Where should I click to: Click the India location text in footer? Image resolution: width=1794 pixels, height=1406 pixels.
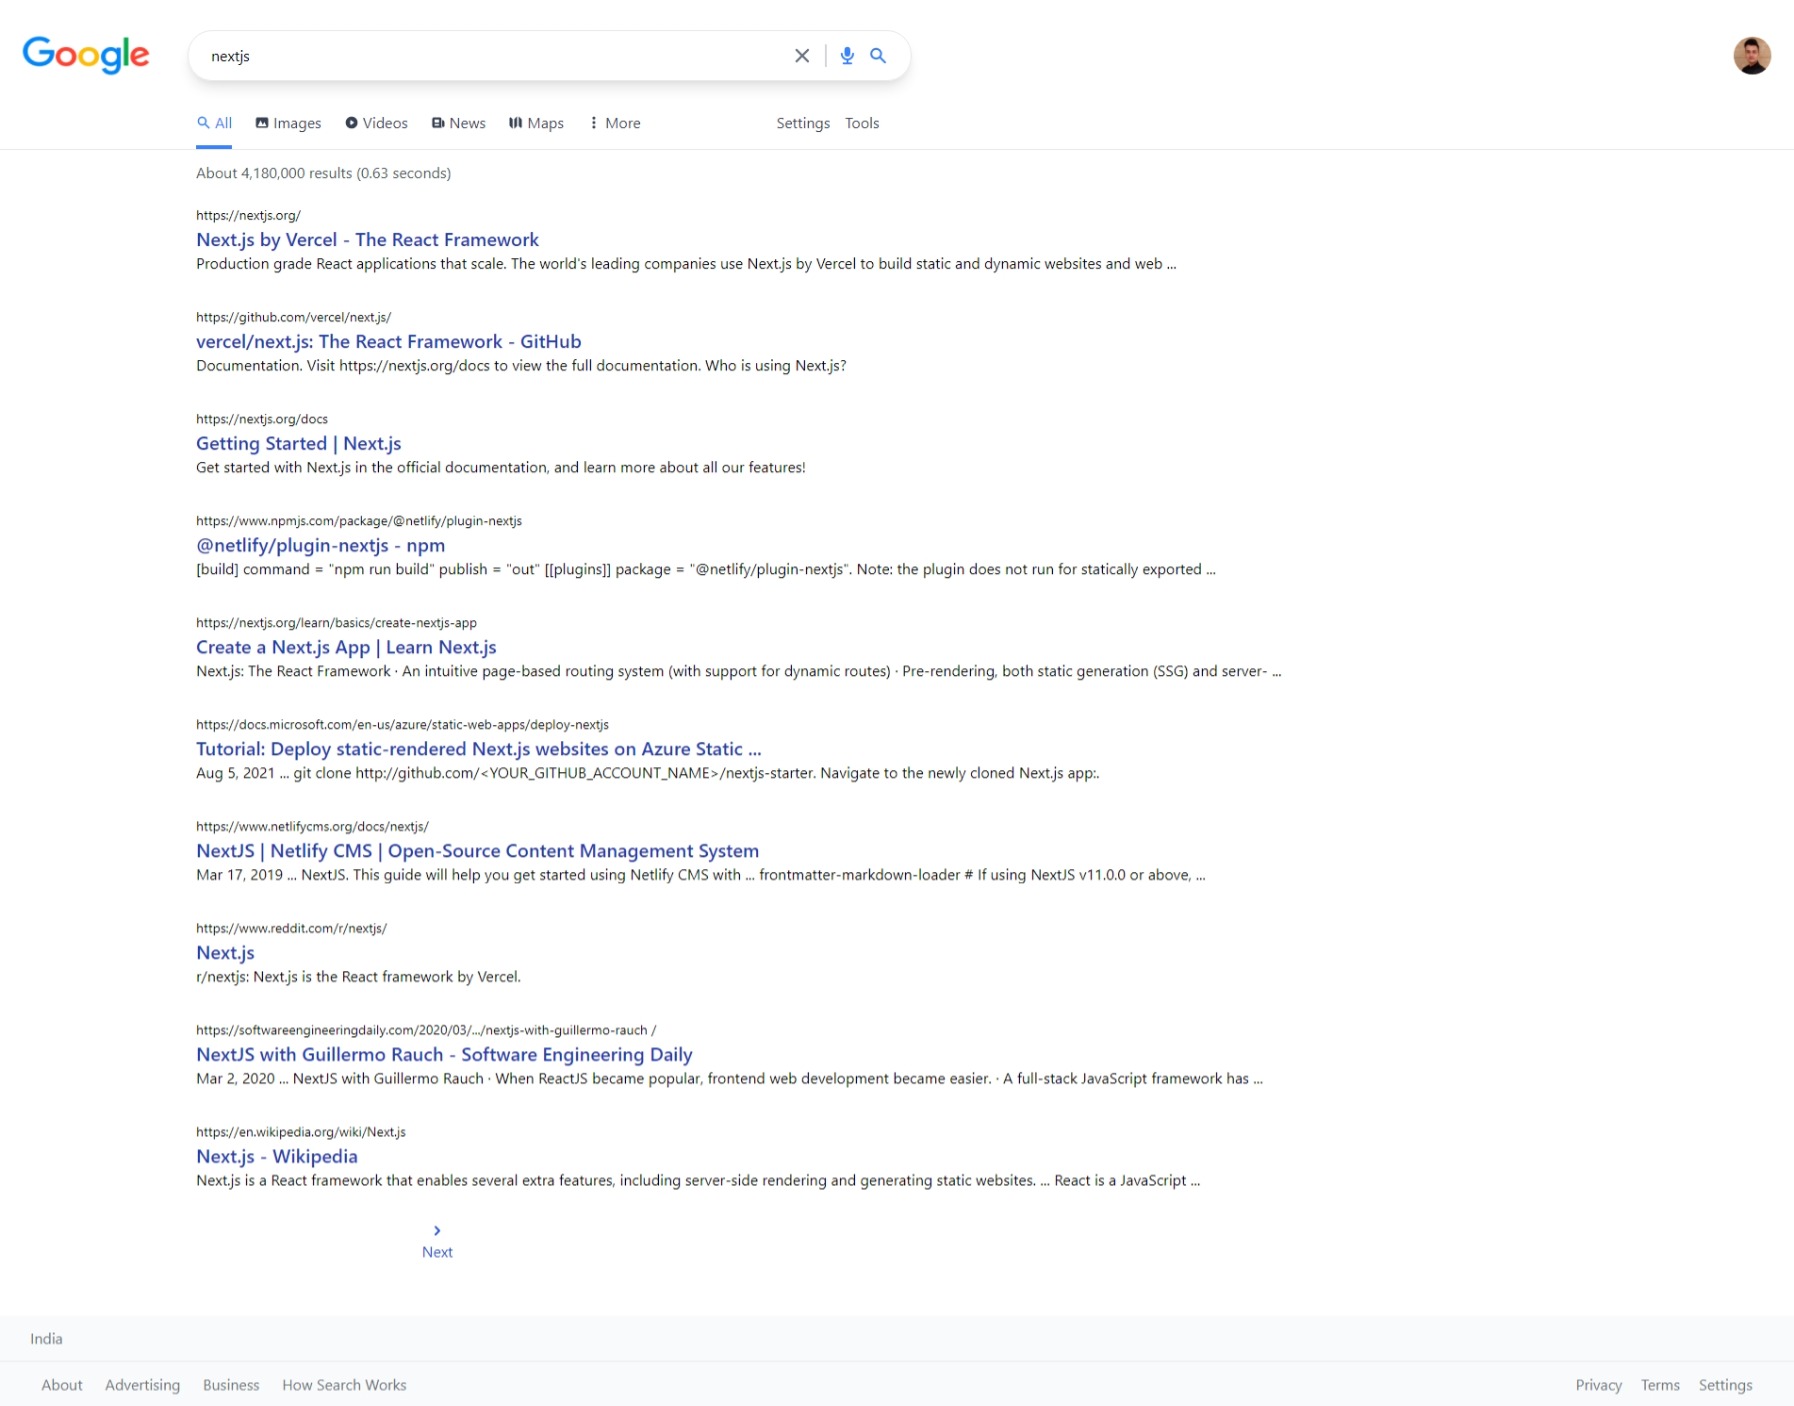click(46, 1339)
